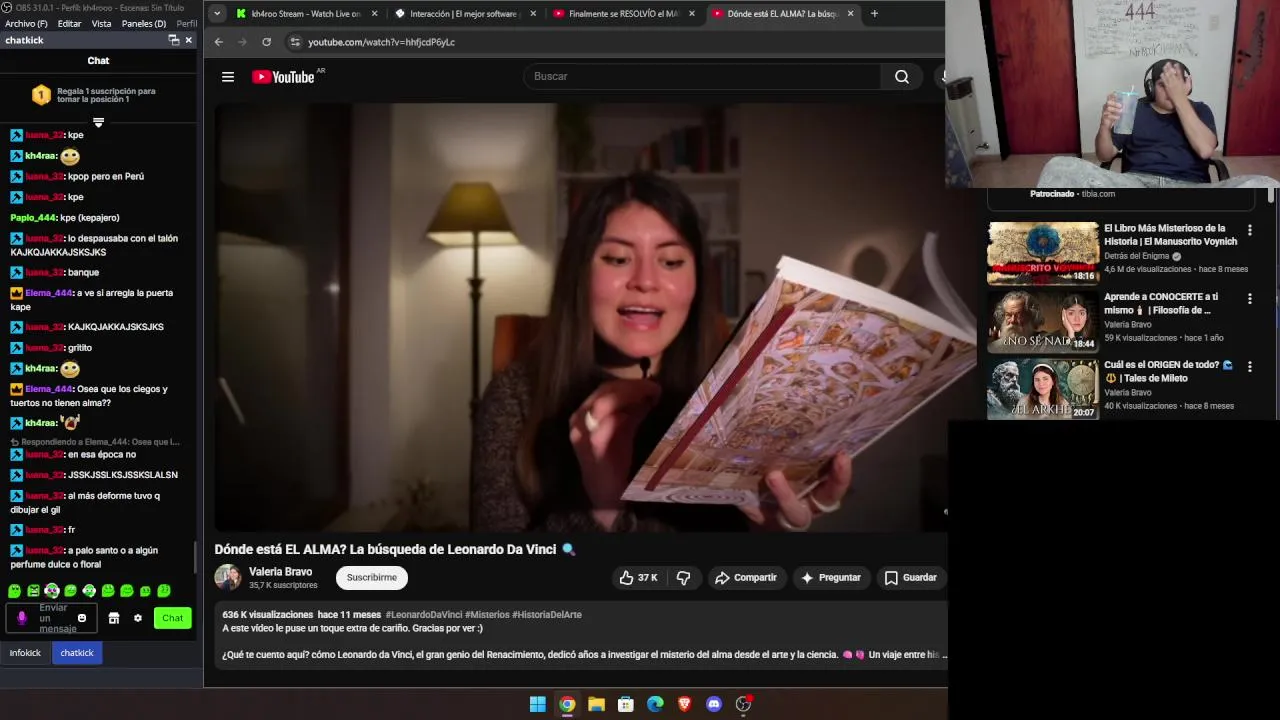Switch to infokick dock tab
The height and width of the screenshot is (720, 1280).
point(25,653)
